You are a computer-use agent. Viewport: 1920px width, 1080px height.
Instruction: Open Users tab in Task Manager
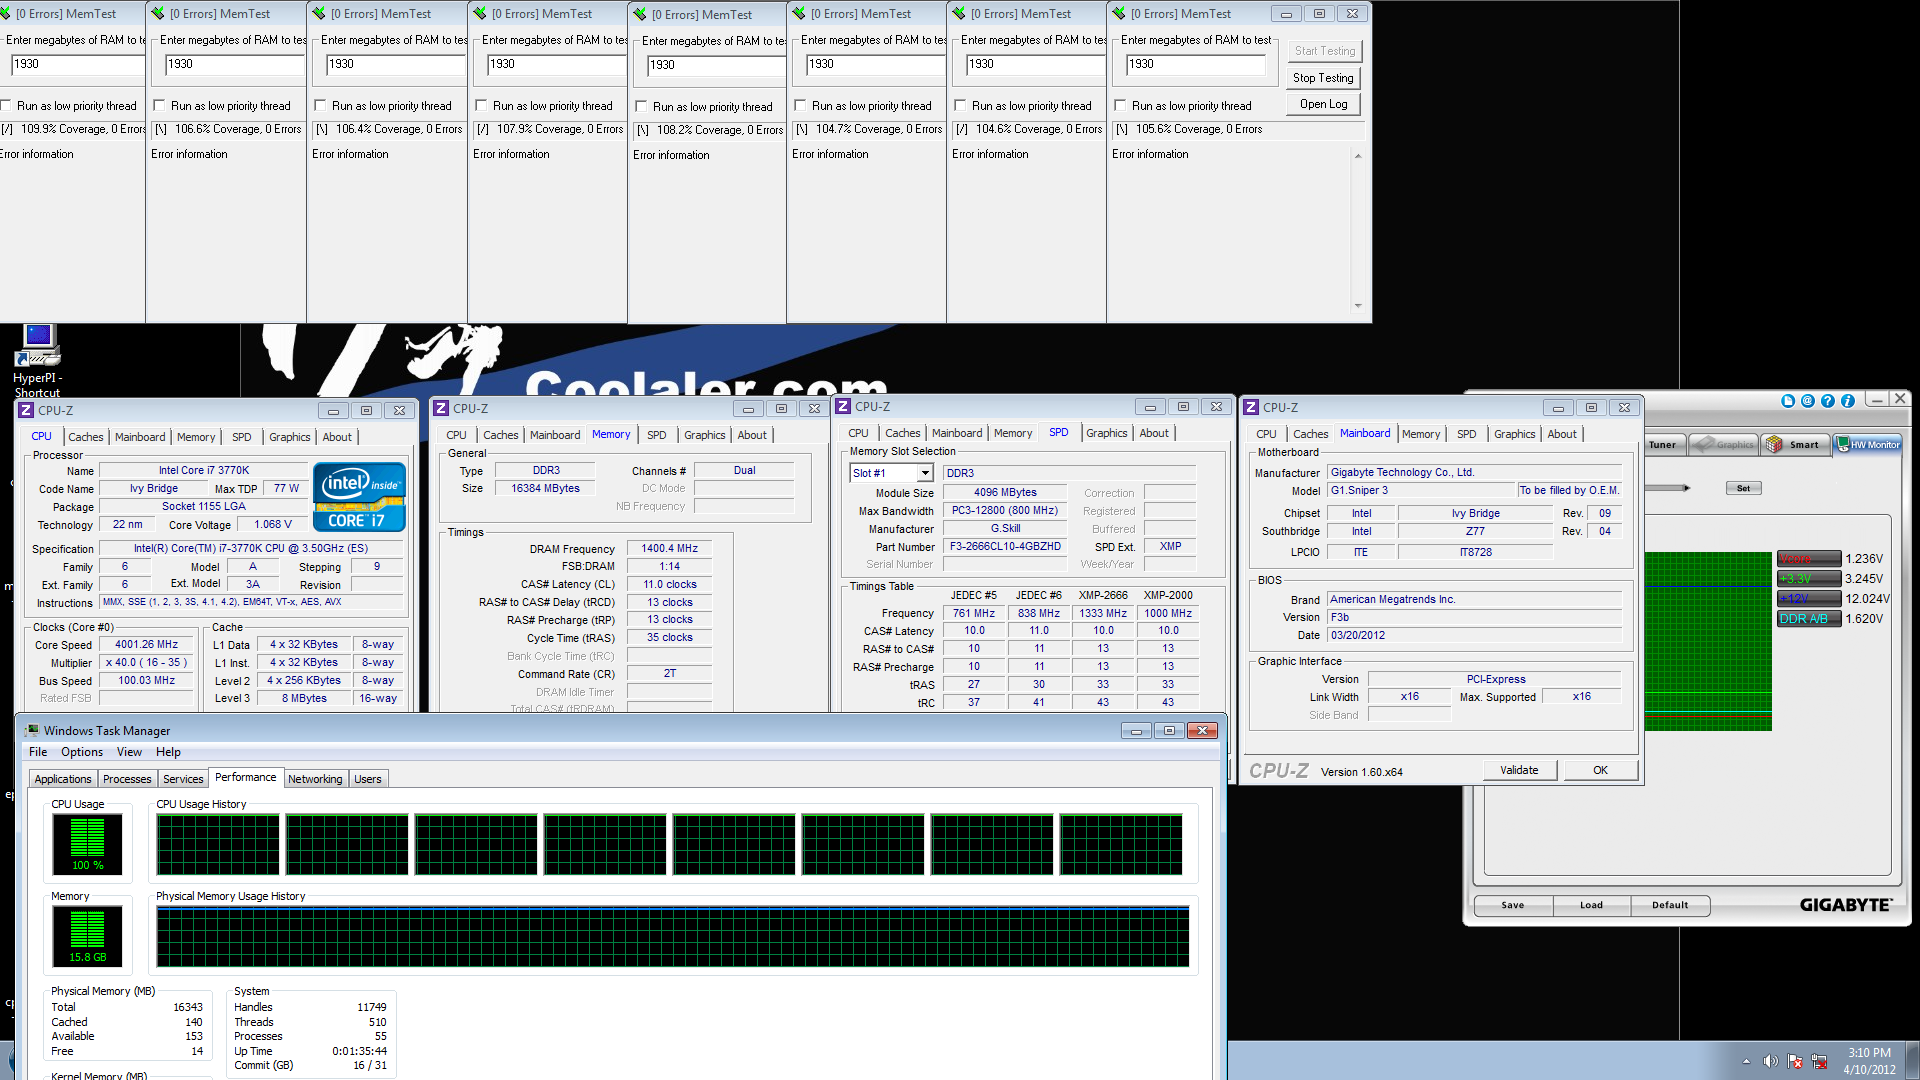[x=367, y=779]
